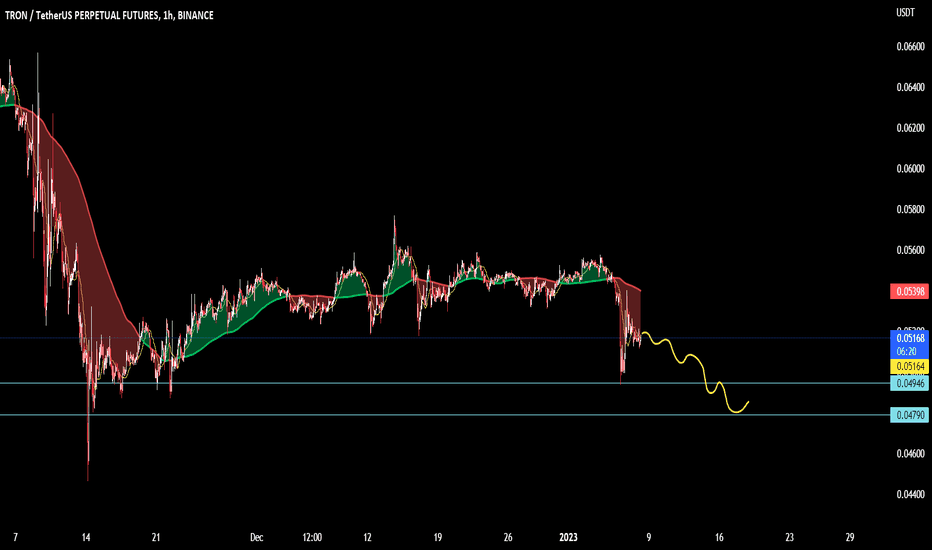Image resolution: width=932 pixels, height=550 pixels.
Task: Click the Dec label on time axis
Action: point(256,538)
